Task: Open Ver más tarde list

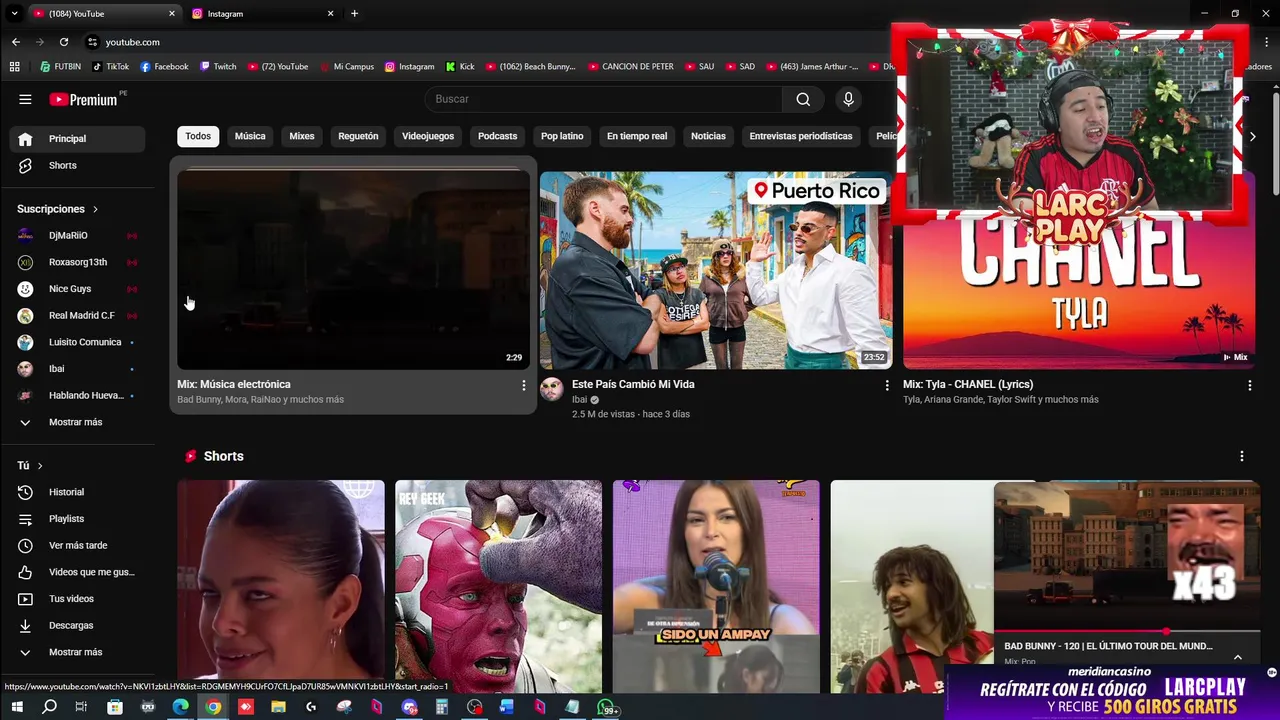Action: tap(77, 545)
